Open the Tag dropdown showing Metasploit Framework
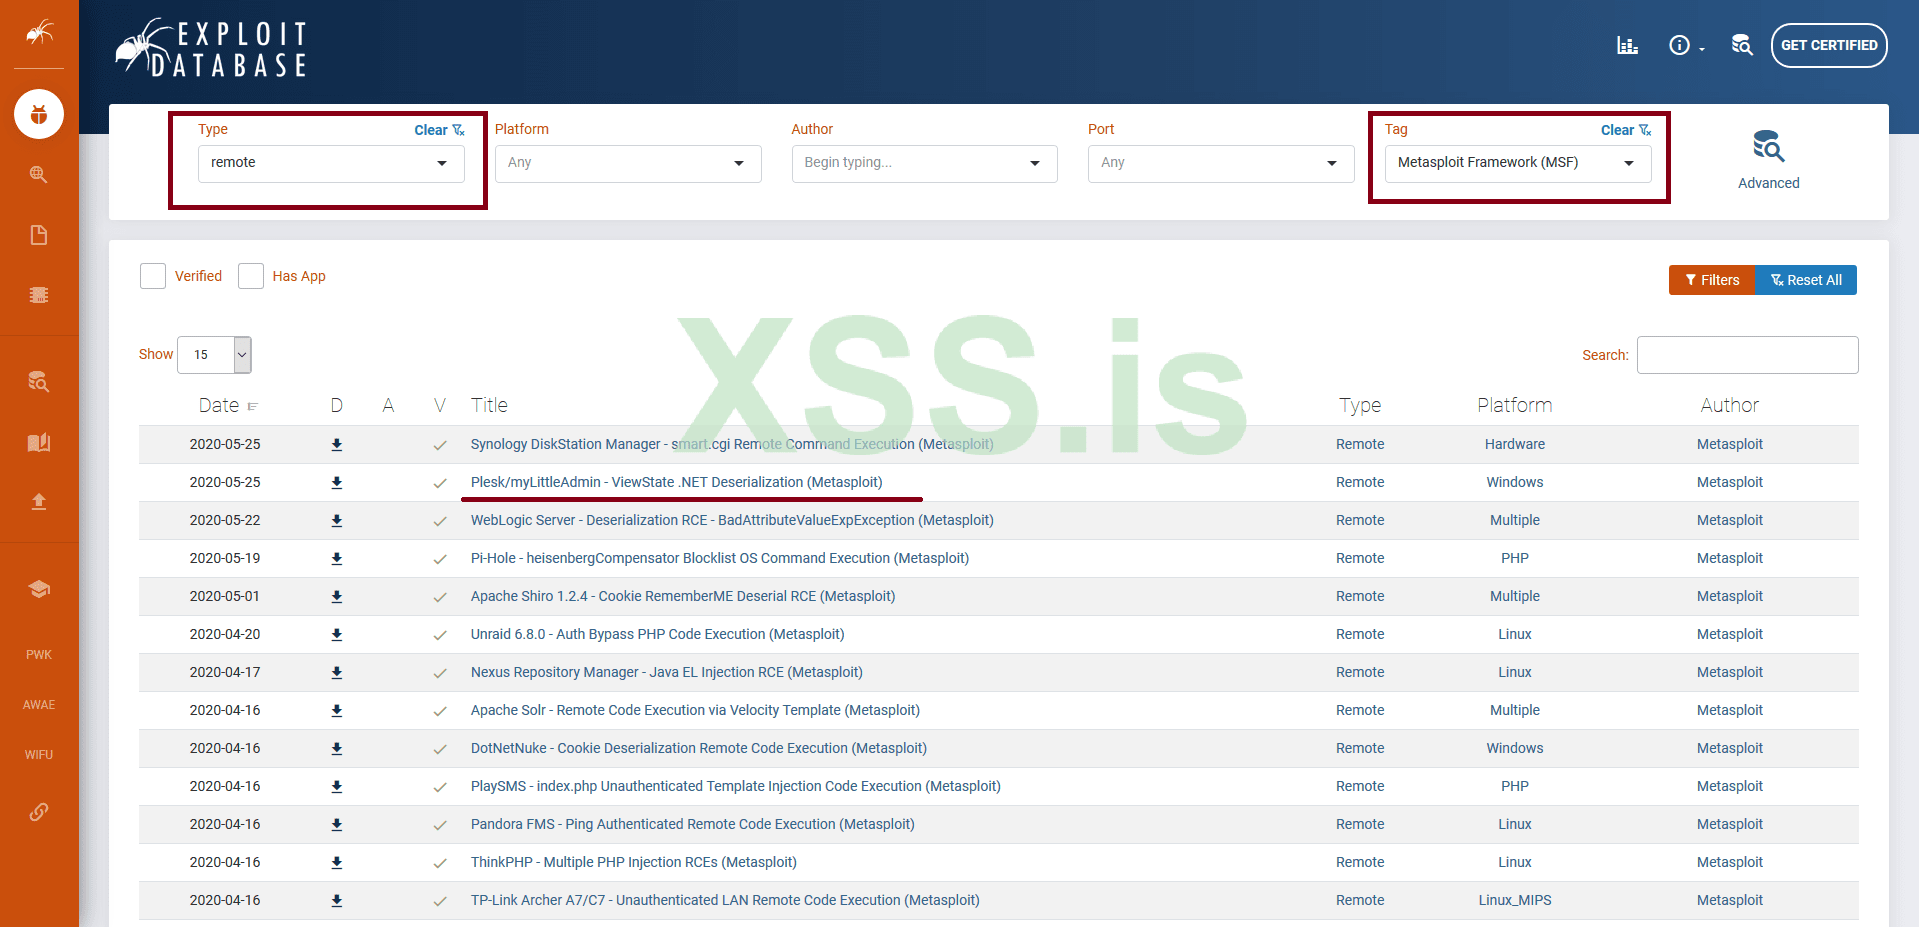The height and width of the screenshot is (927, 1919). 1518,163
